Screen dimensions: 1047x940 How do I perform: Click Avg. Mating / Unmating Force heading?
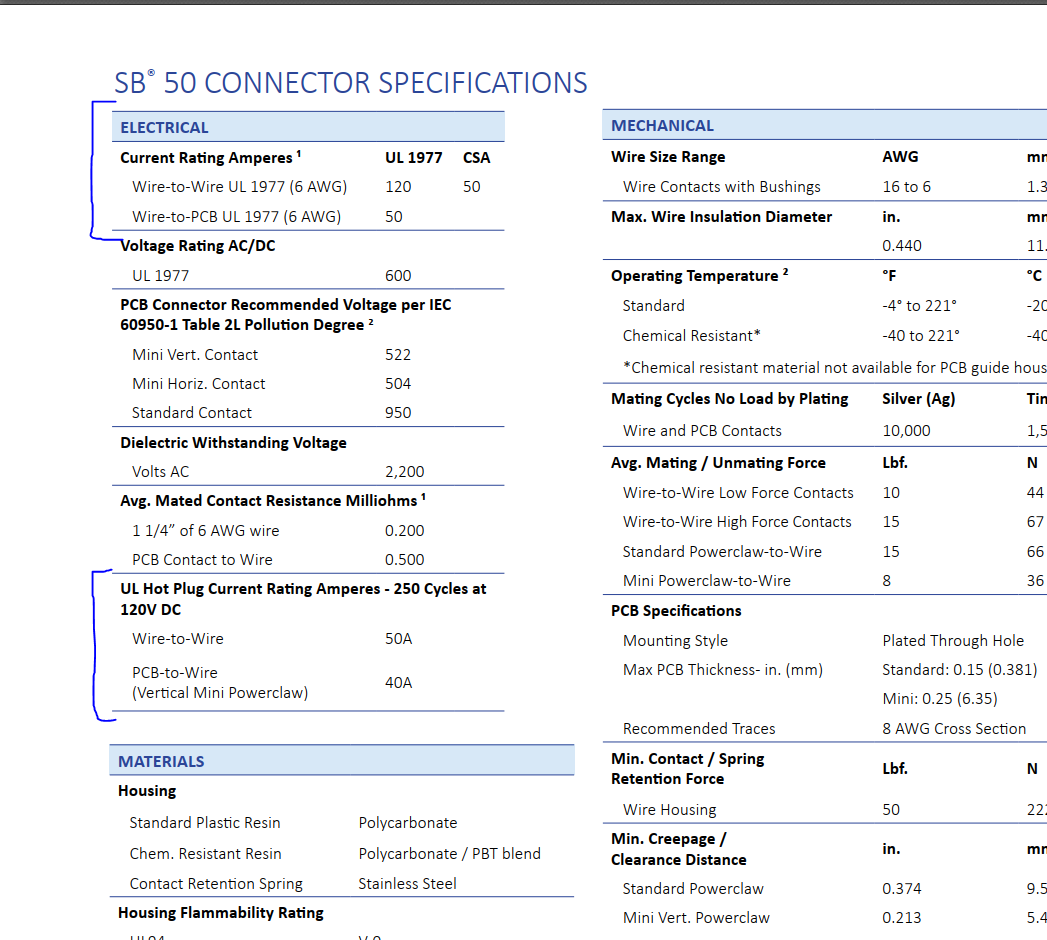(718, 463)
